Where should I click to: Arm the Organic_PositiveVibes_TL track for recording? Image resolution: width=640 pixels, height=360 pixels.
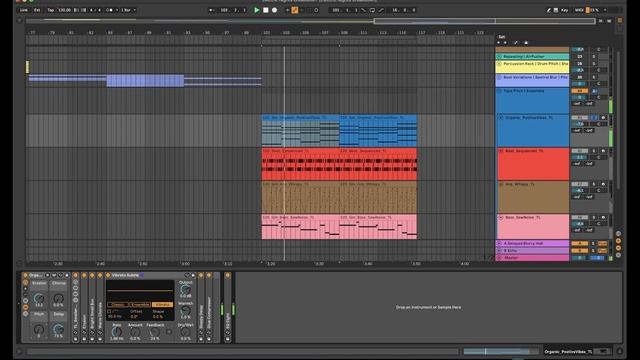coord(603,118)
